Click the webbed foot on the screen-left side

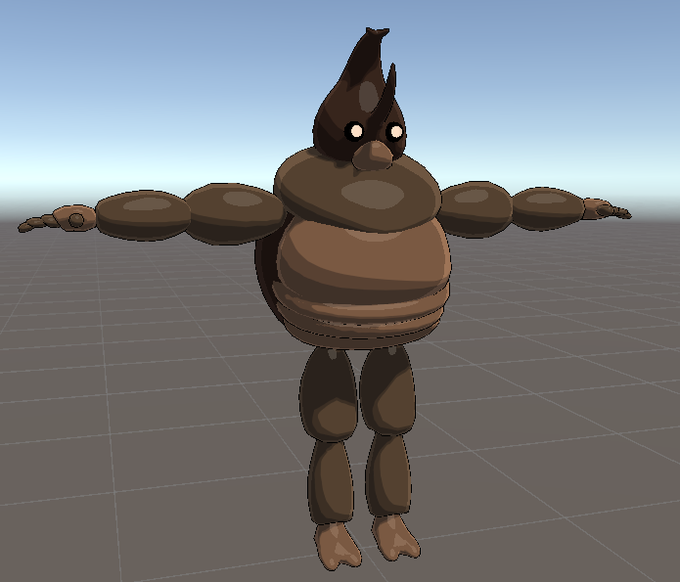point(338,546)
